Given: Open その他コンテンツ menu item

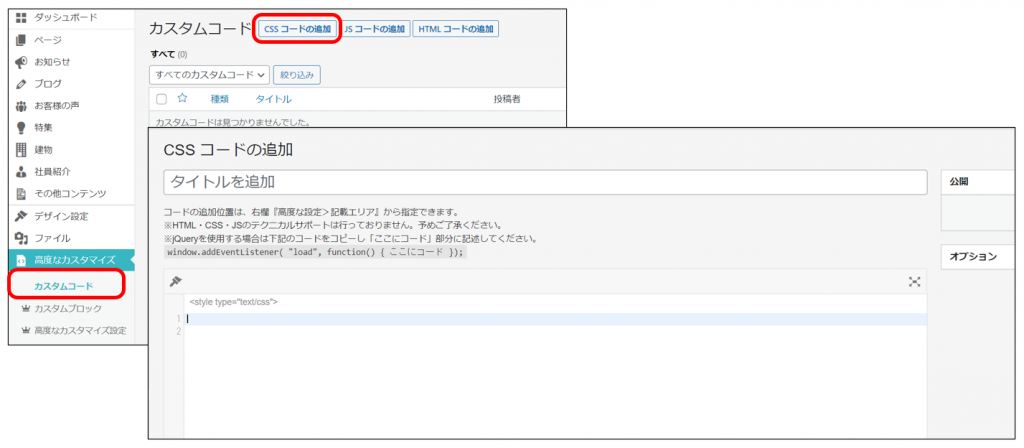Looking at the screenshot, I should click(x=71, y=194).
